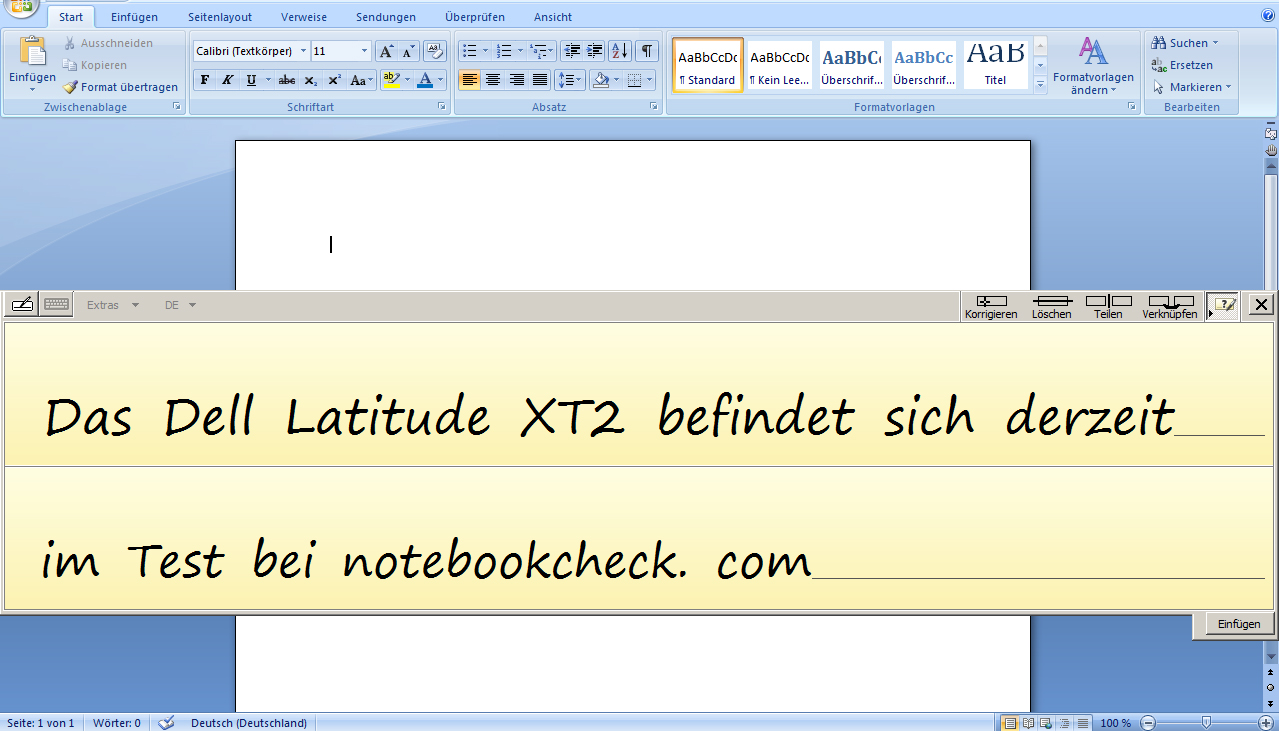
Task: Click the Löschen gesture button
Action: (1052, 307)
